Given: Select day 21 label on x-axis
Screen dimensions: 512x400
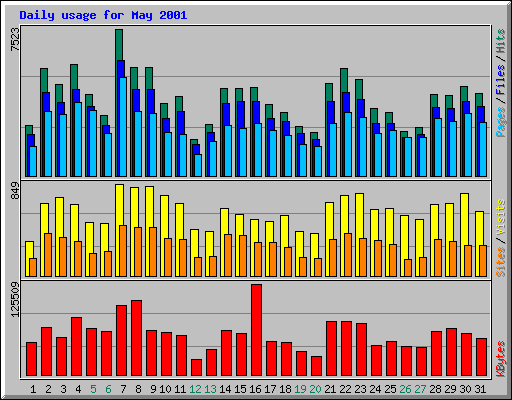Looking at the screenshot, I should click(330, 389).
